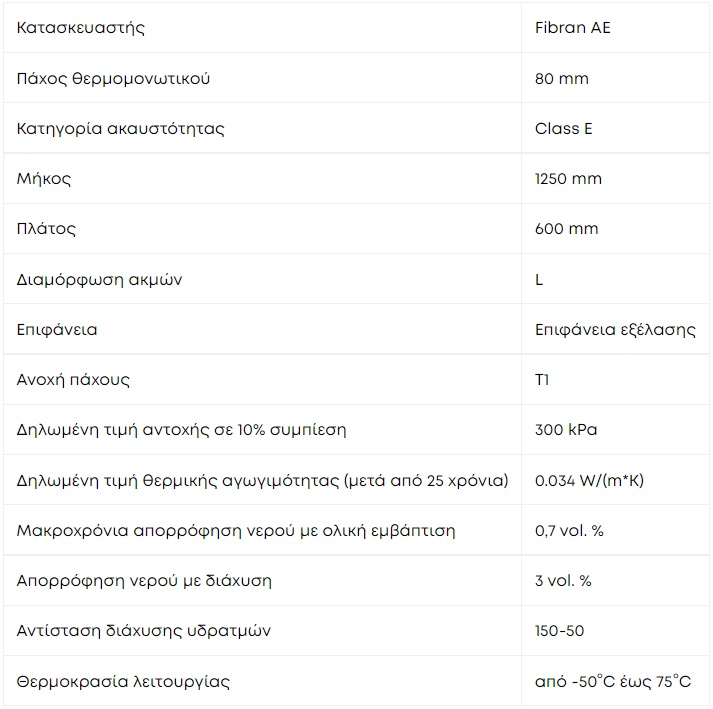Select the 150-50 value
Screen dimensions: 713x709
point(559,631)
